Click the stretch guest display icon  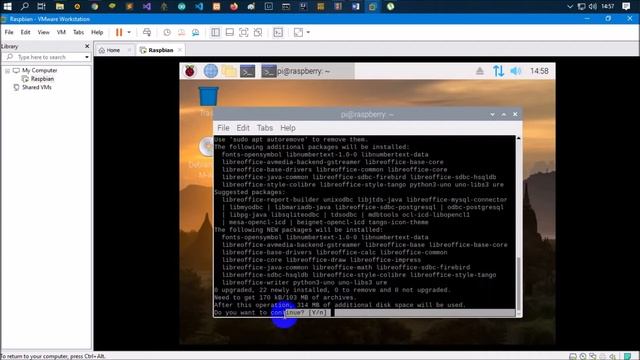[298, 32]
